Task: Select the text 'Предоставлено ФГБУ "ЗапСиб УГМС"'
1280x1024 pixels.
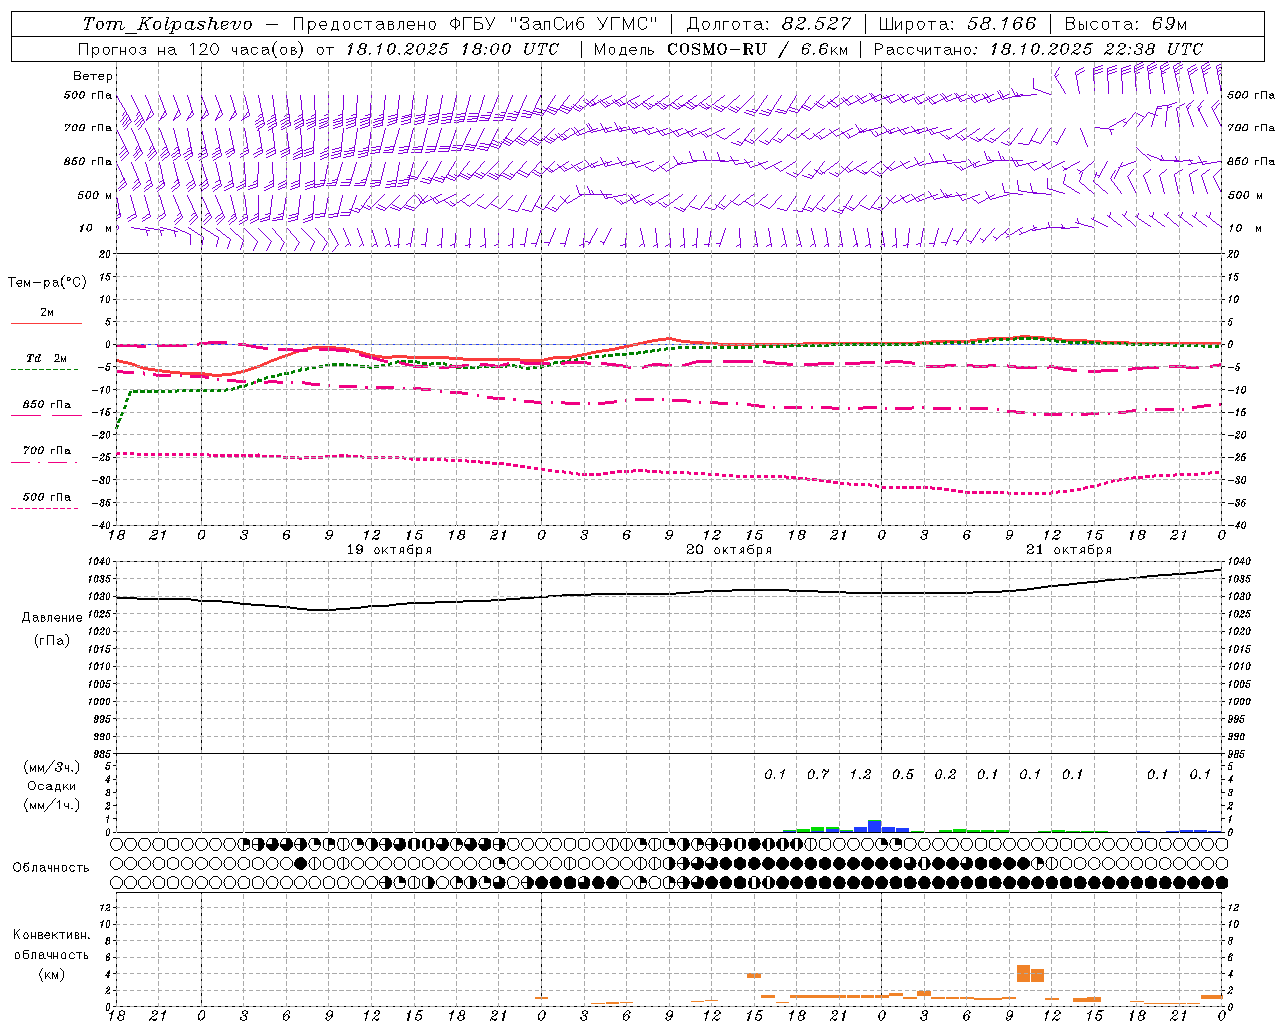Action: [475, 24]
